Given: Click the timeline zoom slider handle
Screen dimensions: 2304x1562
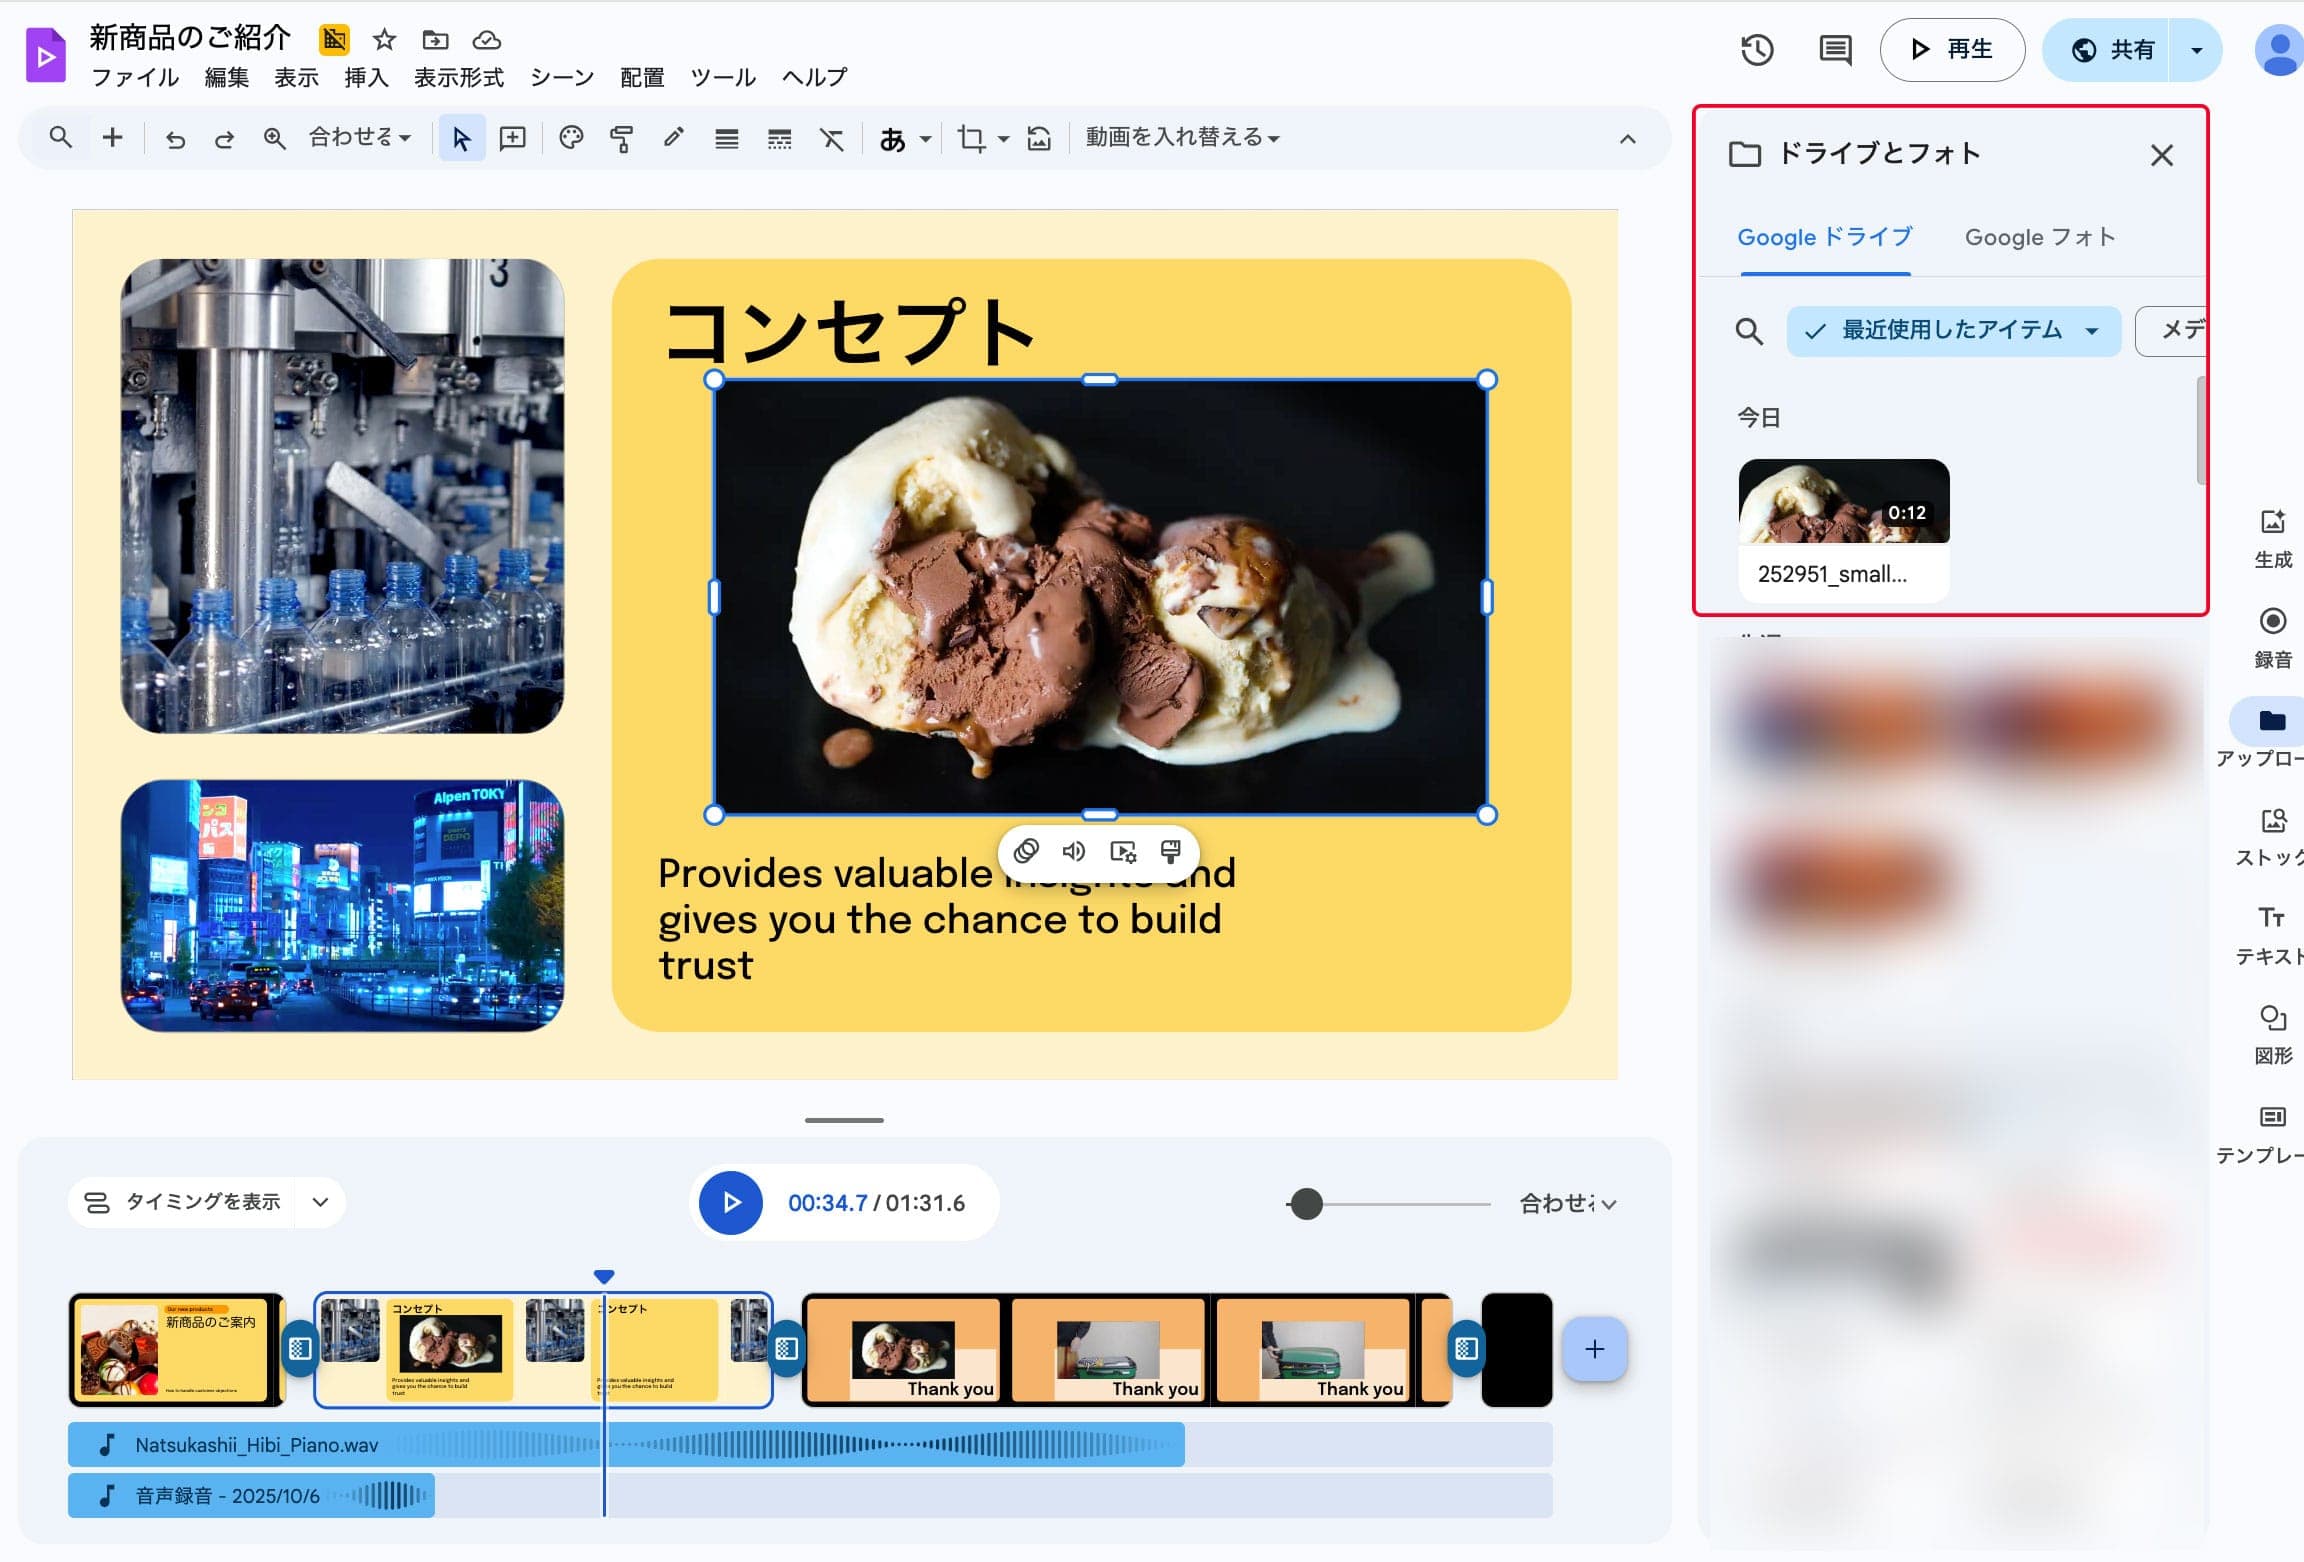Looking at the screenshot, I should tap(1306, 1204).
